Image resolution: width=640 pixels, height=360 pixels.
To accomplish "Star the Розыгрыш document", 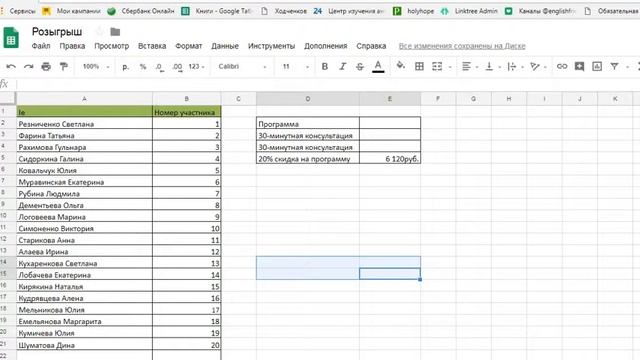I will [x=99, y=31].
